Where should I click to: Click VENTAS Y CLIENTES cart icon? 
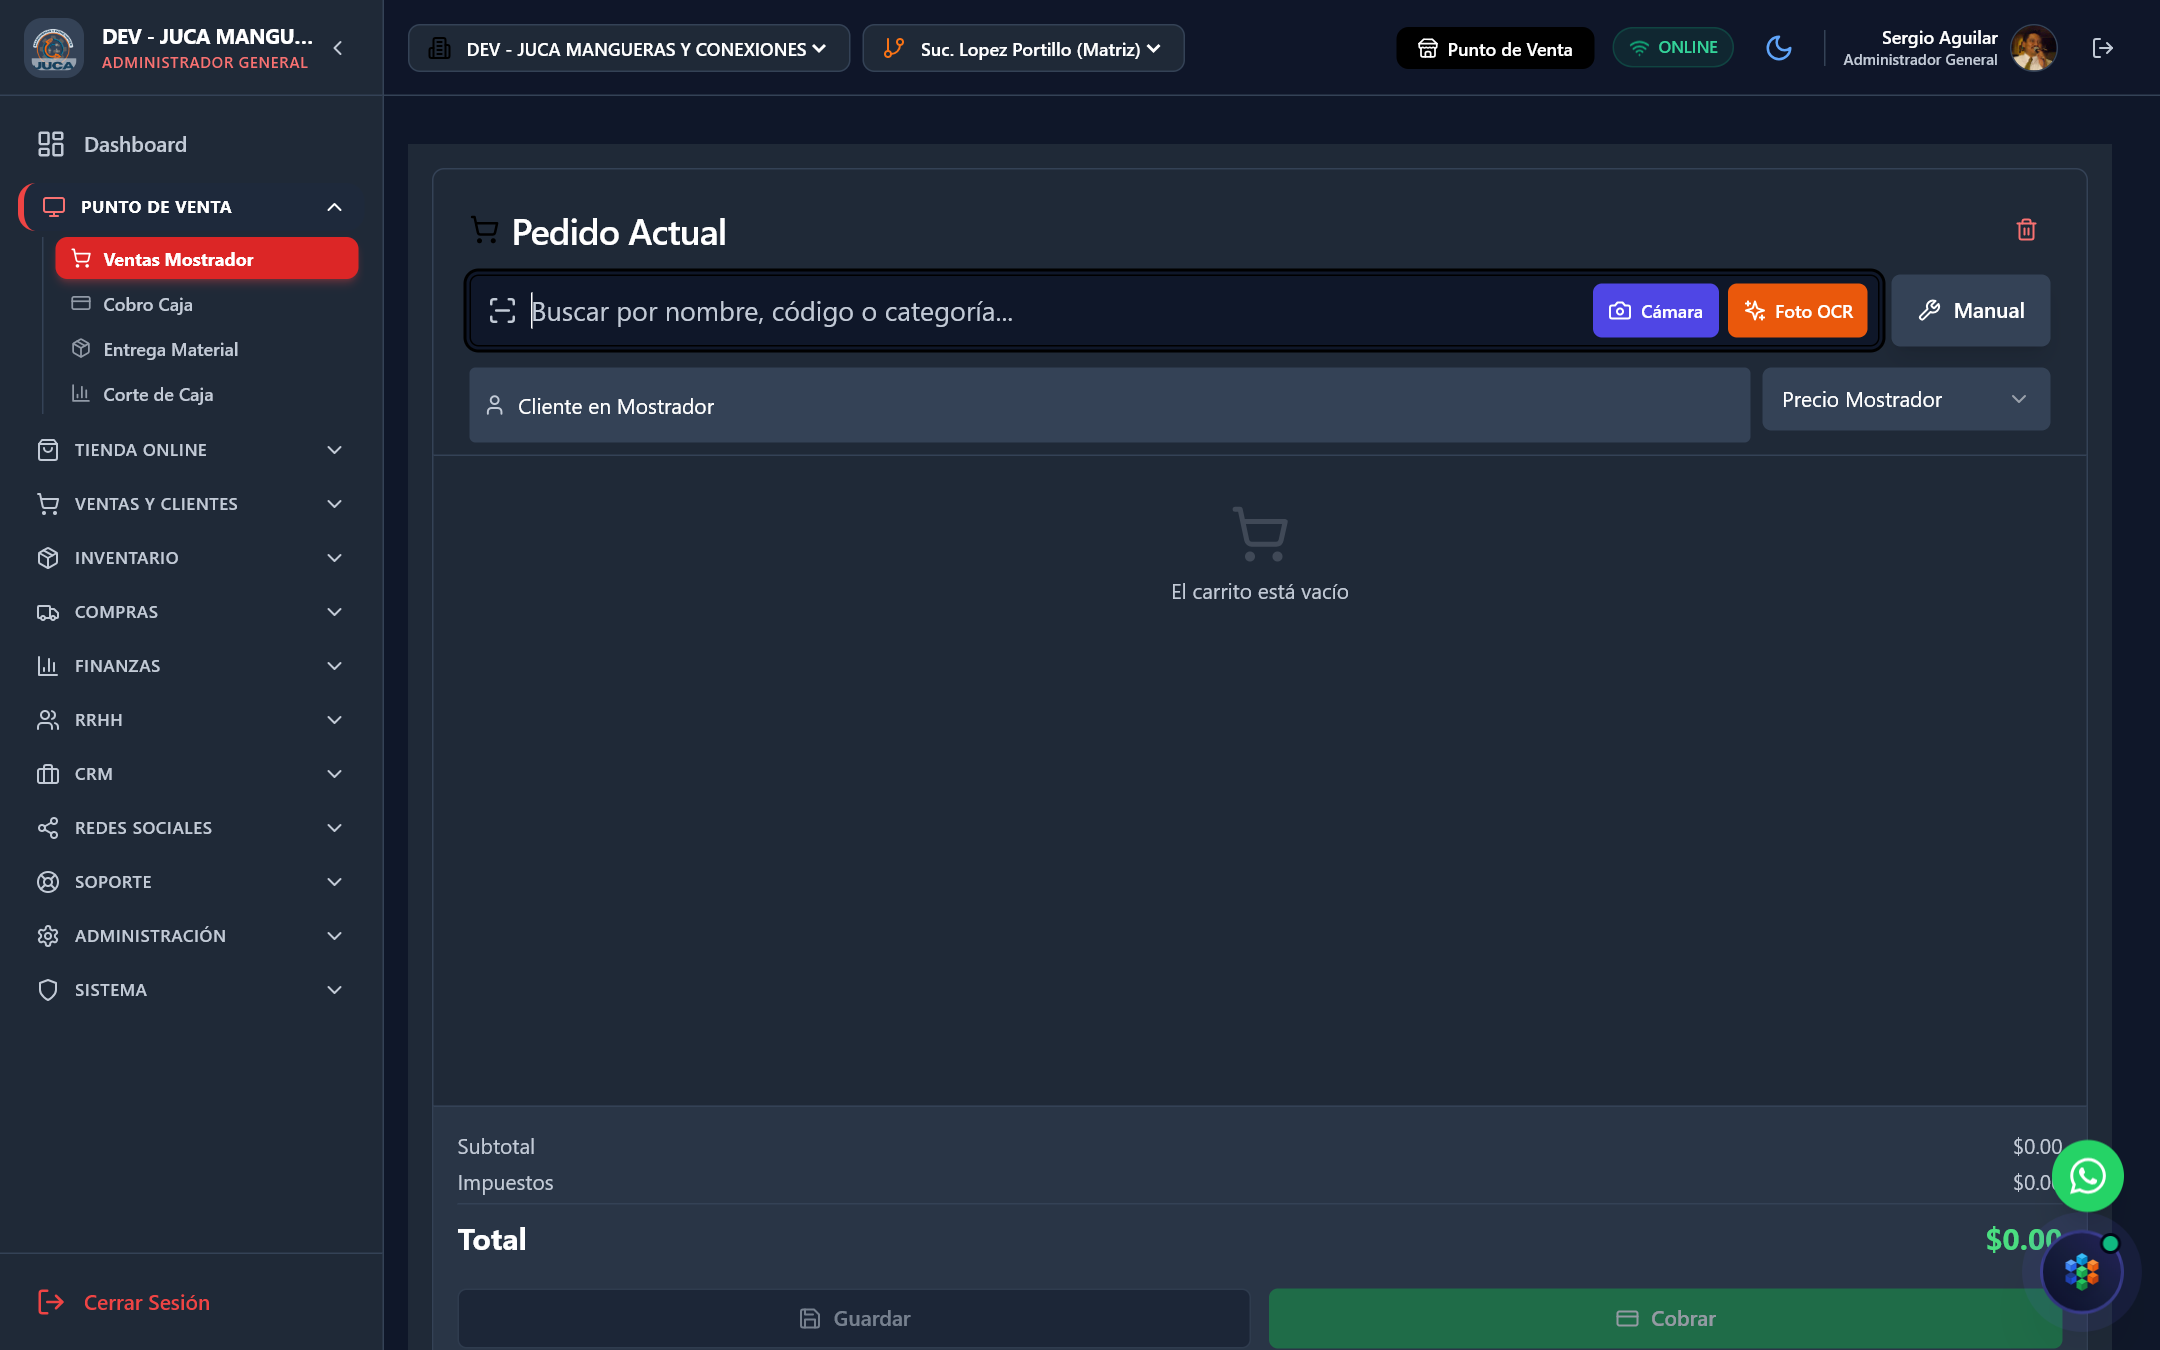tap(48, 504)
